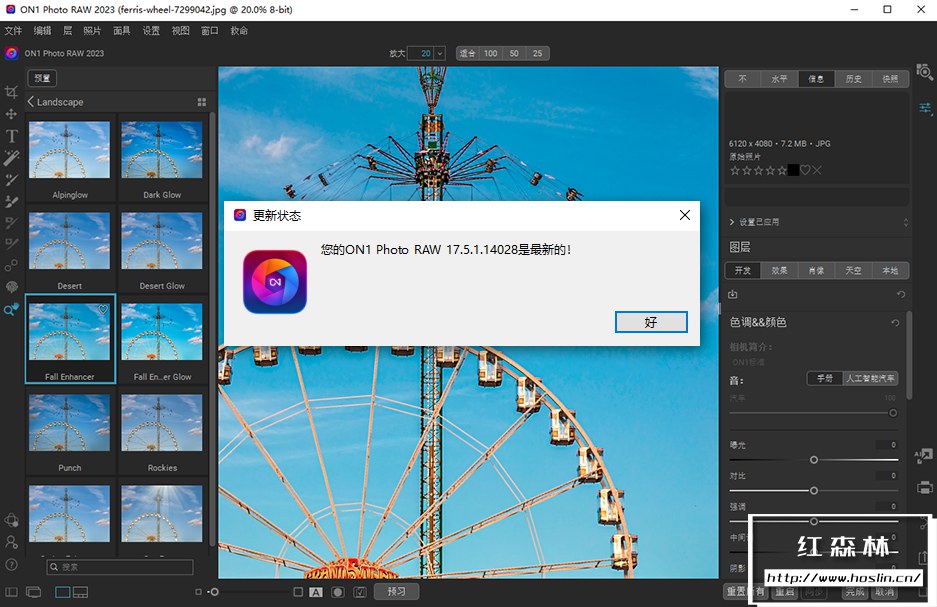The width and height of the screenshot is (937, 607).
Task: Mark photo rejected with X in info pane
Action: 817,171
